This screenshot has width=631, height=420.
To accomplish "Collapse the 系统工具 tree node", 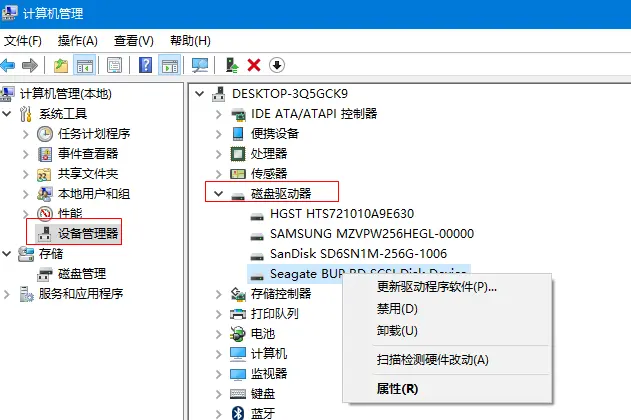I will coord(6,114).
